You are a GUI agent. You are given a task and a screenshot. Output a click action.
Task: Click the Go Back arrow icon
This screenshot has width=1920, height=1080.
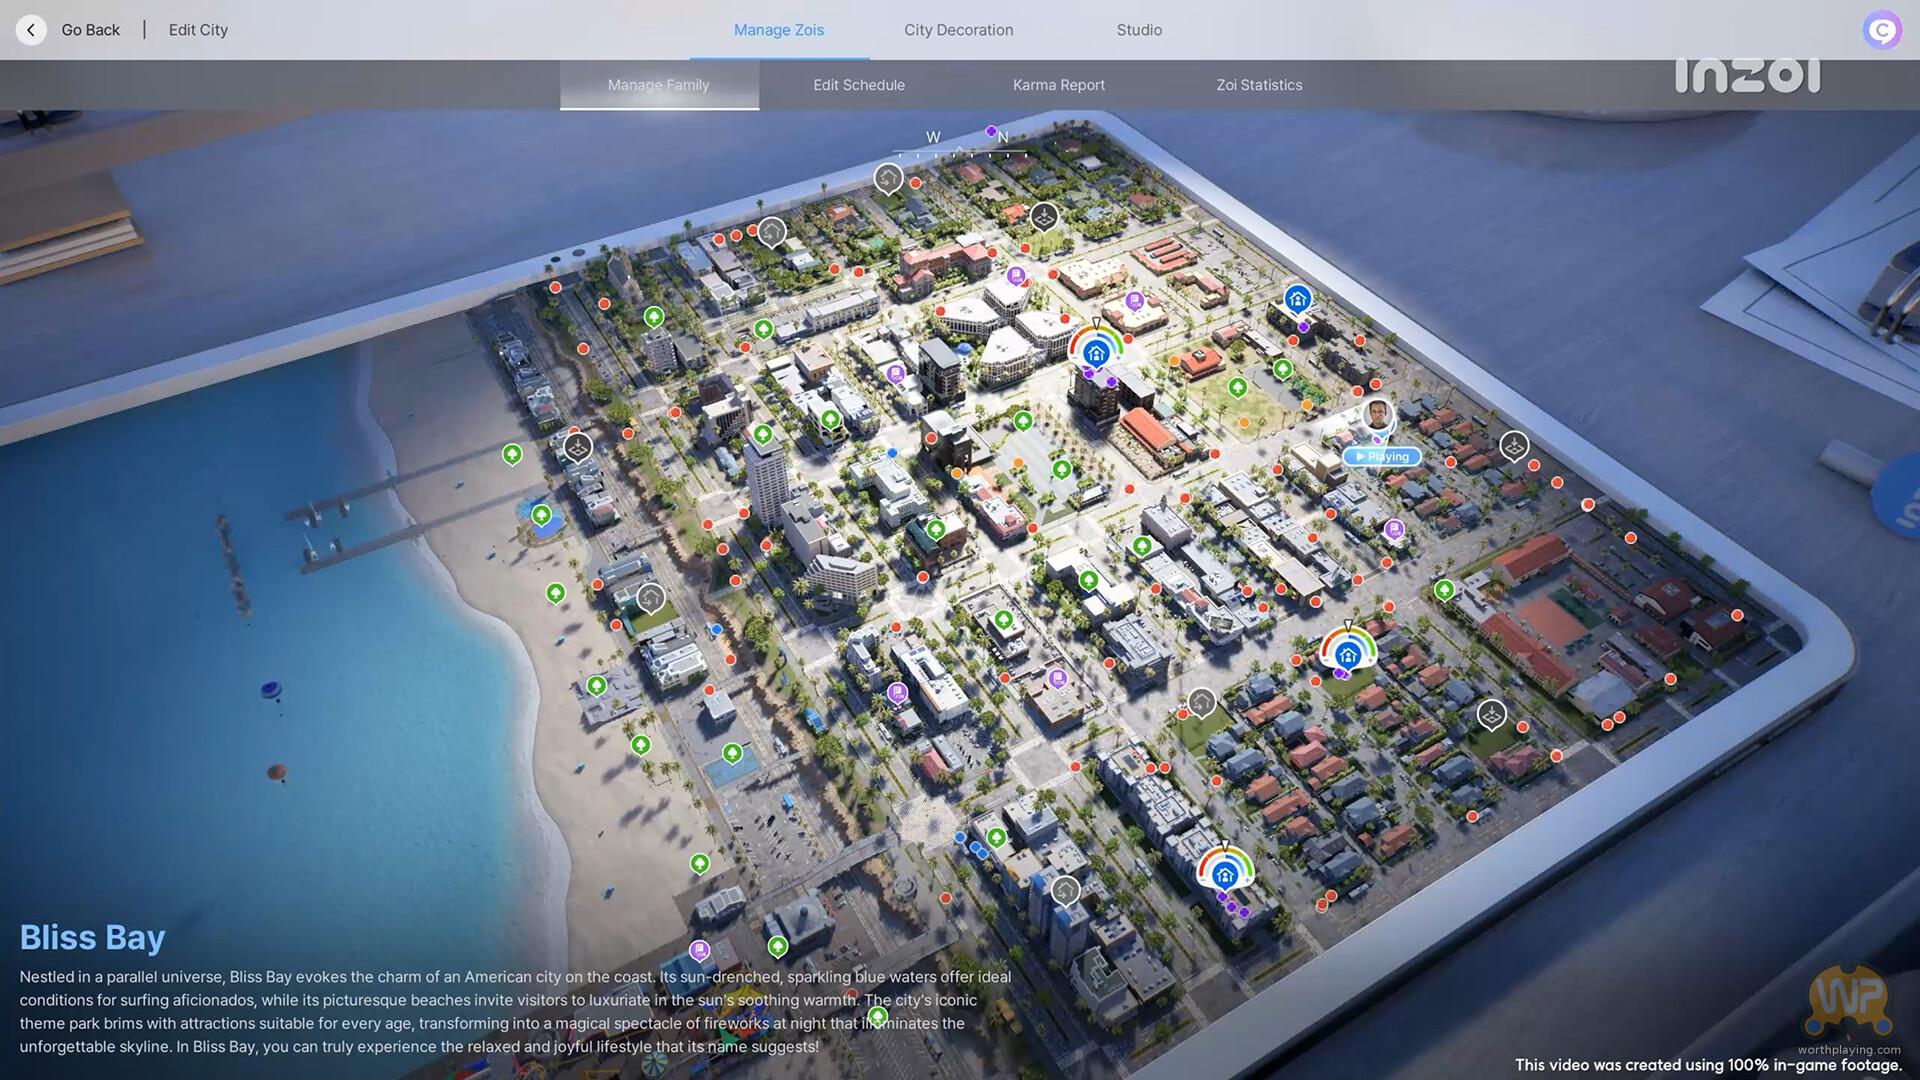[x=31, y=30]
